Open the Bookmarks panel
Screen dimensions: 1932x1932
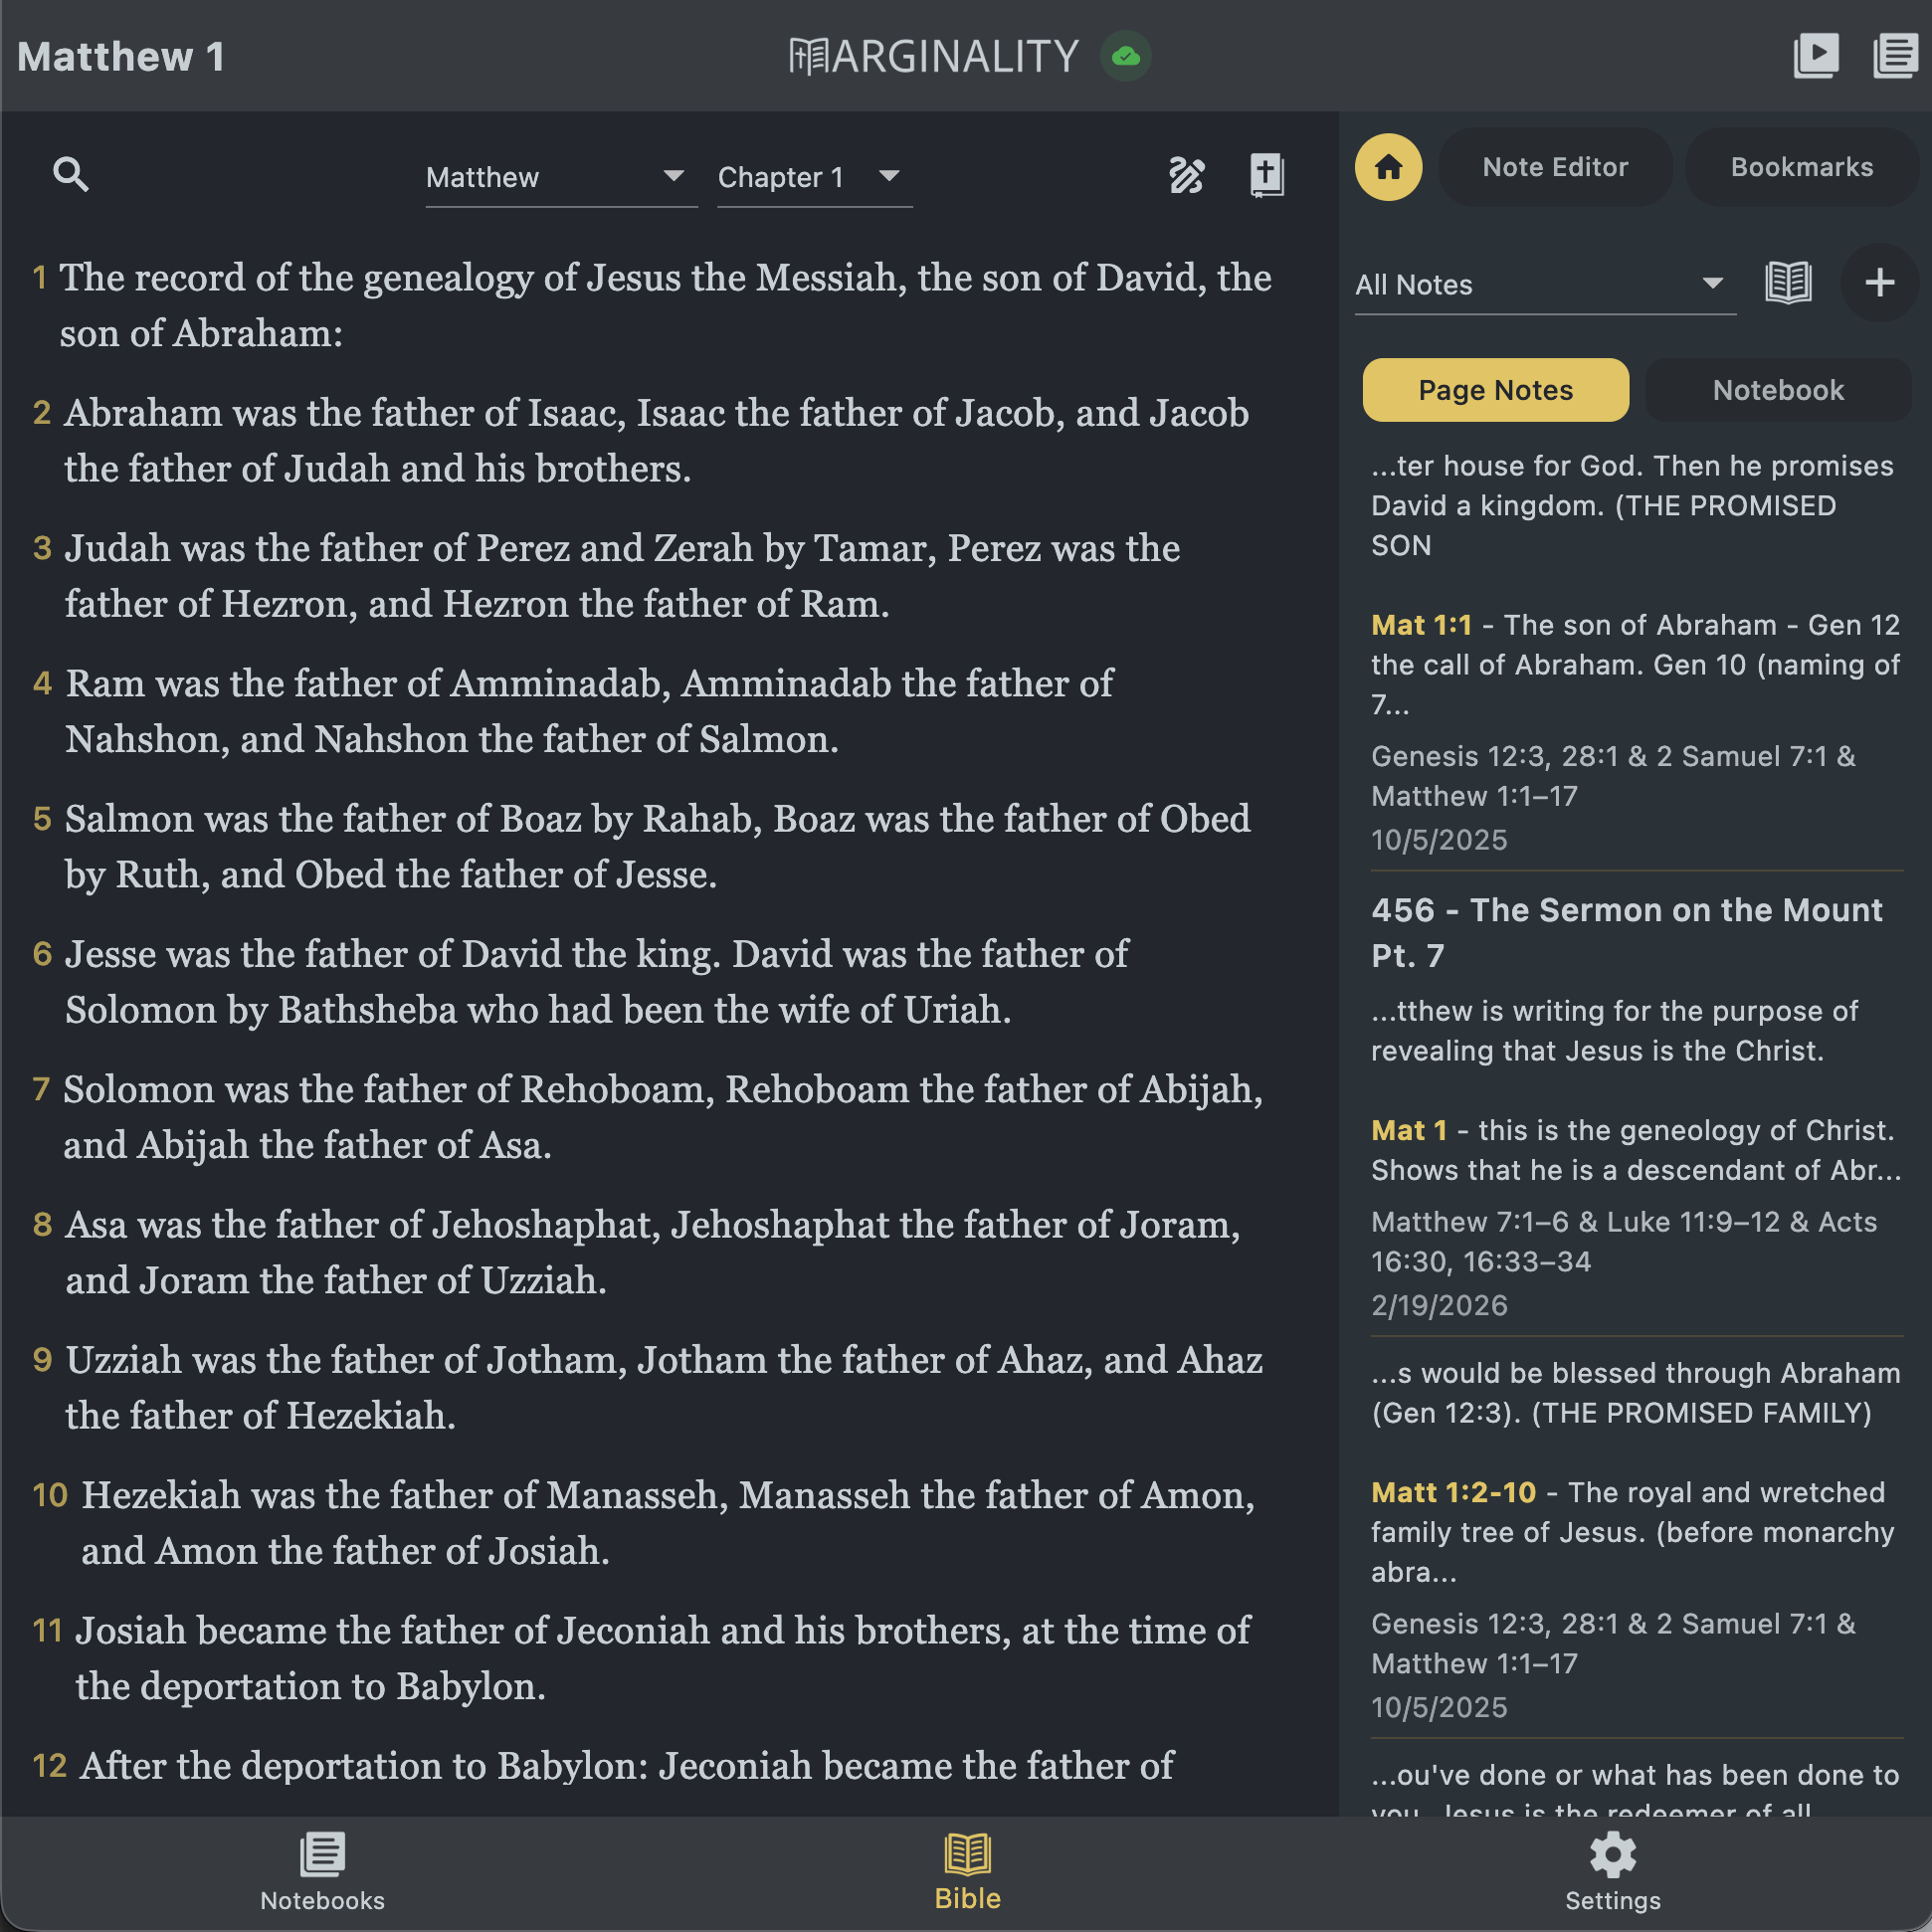click(x=1800, y=167)
